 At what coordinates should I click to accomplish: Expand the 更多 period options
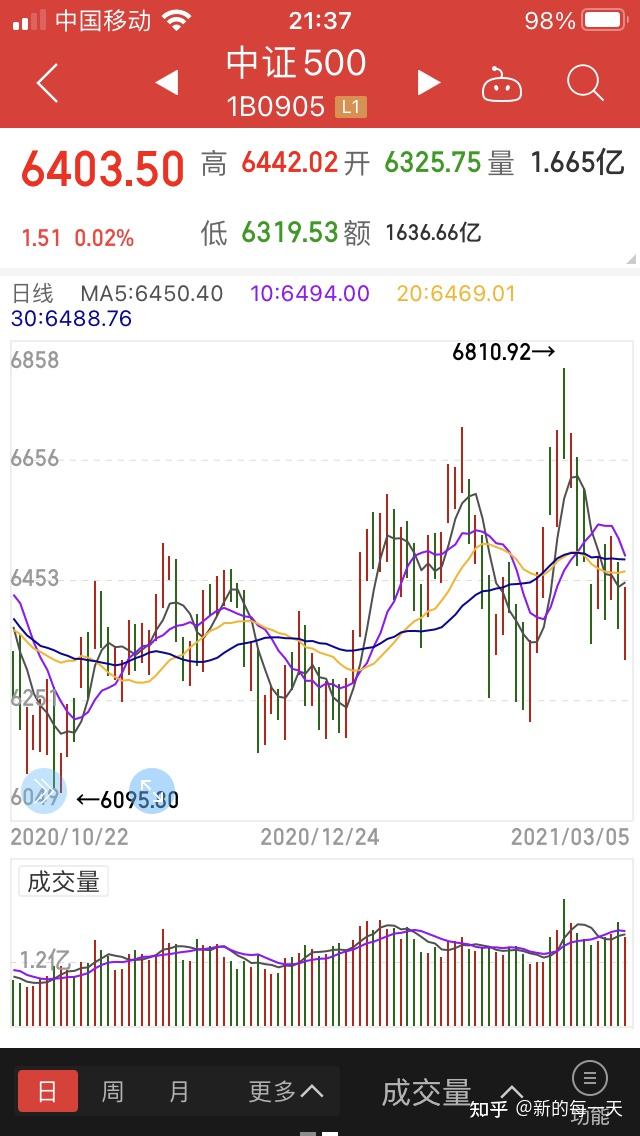pos(286,1091)
